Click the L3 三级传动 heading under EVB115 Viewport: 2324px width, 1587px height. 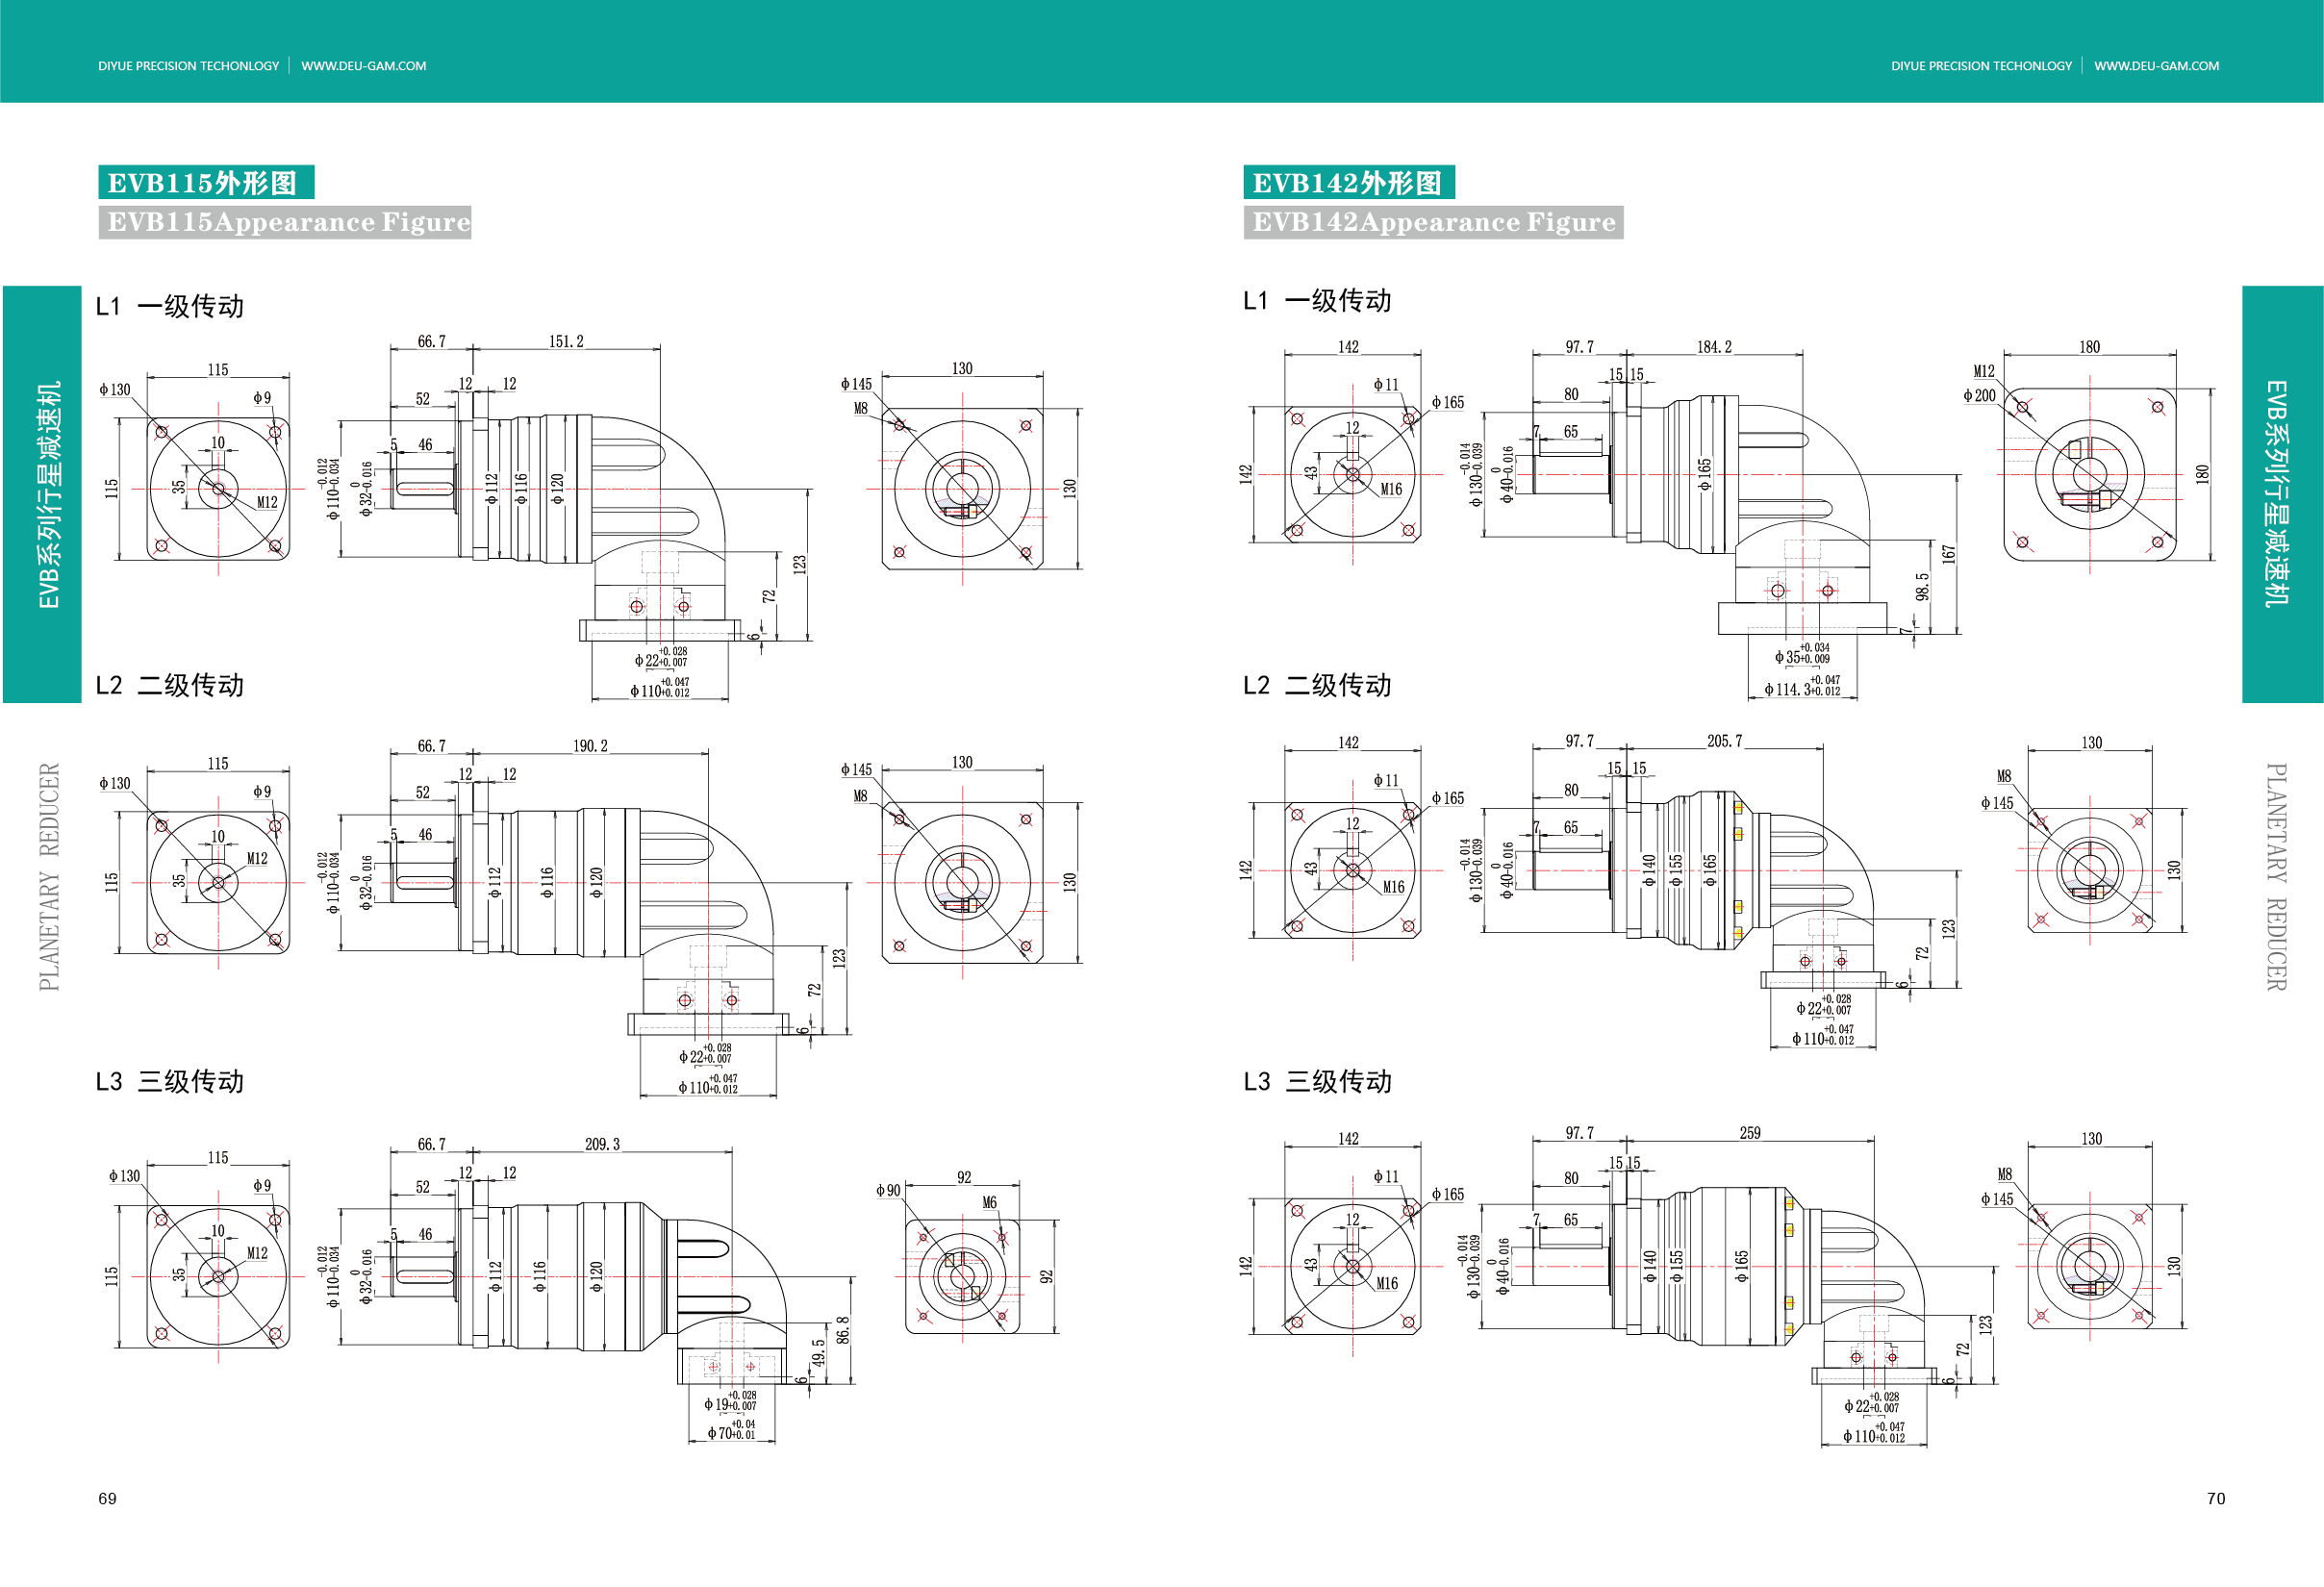(170, 1081)
